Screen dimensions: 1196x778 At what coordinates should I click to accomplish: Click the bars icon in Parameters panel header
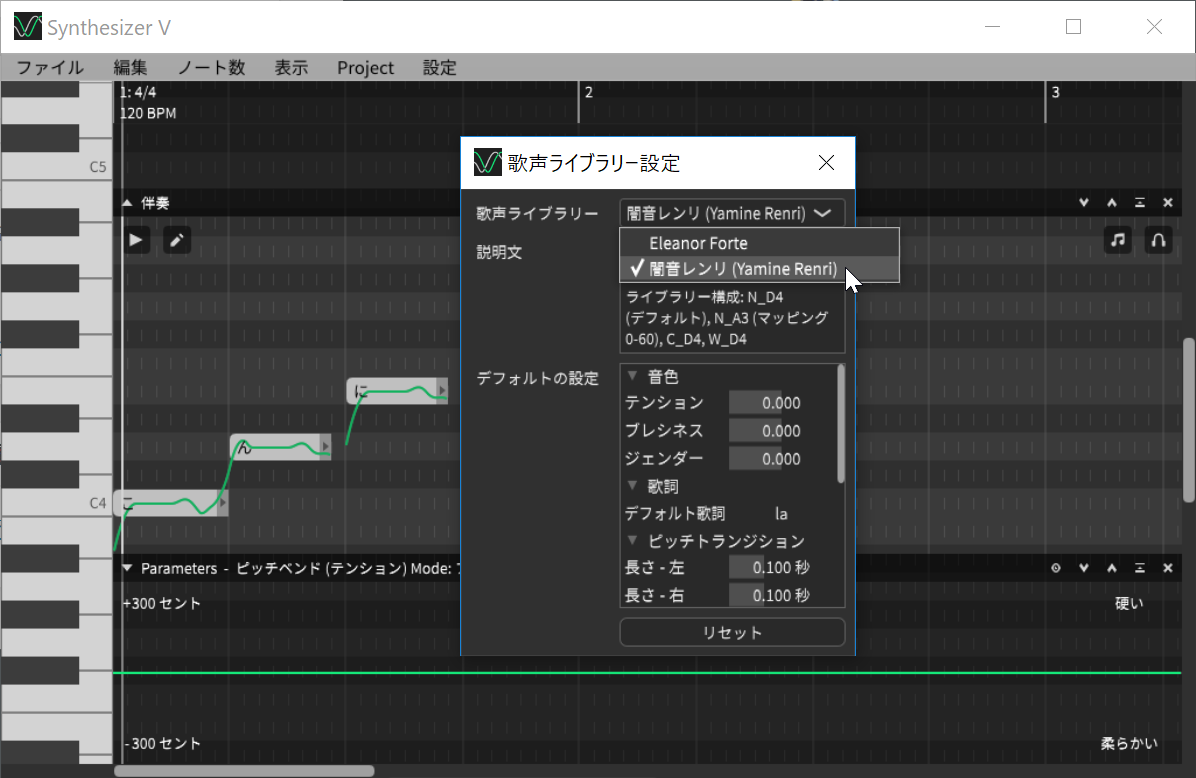(x=1140, y=568)
